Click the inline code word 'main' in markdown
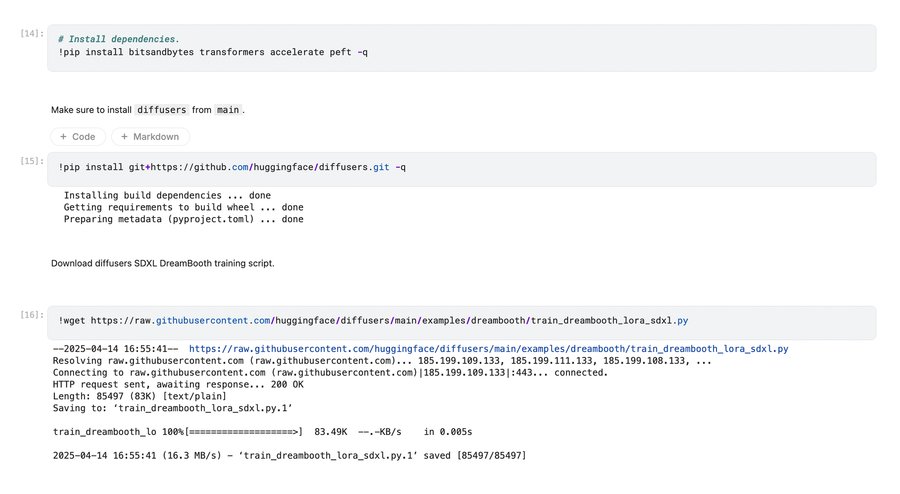The height and width of the screenshot is (494, 900). point(227,110)
